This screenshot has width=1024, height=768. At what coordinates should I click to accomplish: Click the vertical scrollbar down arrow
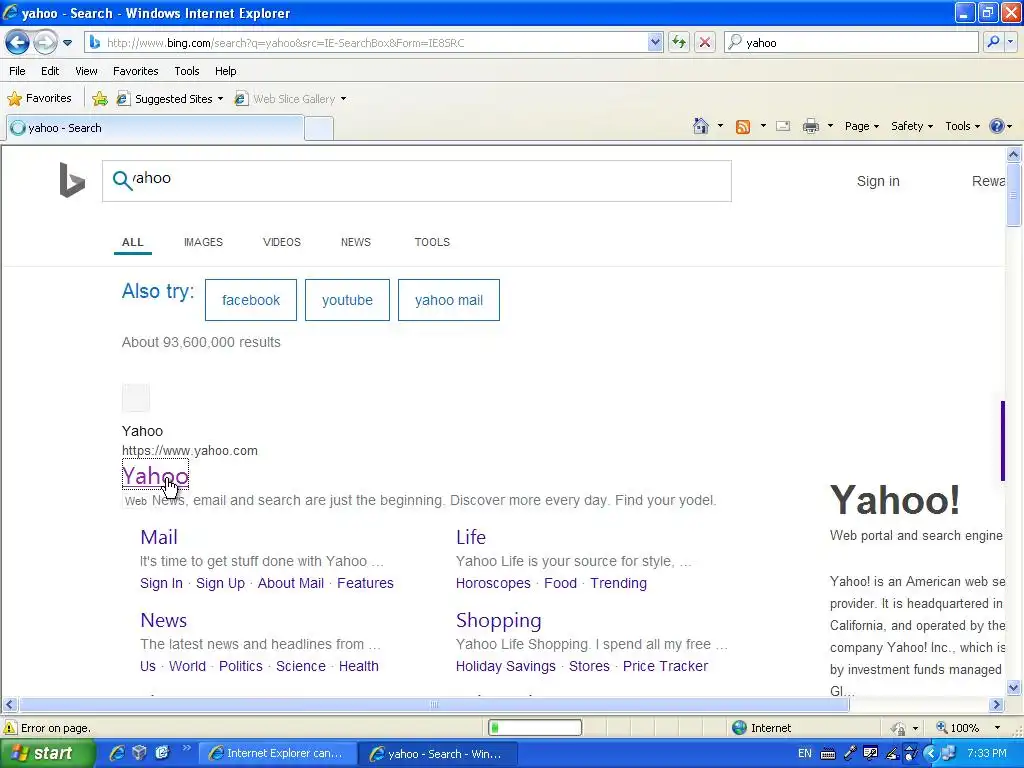pyautogui.click(x=1014, y=687)
